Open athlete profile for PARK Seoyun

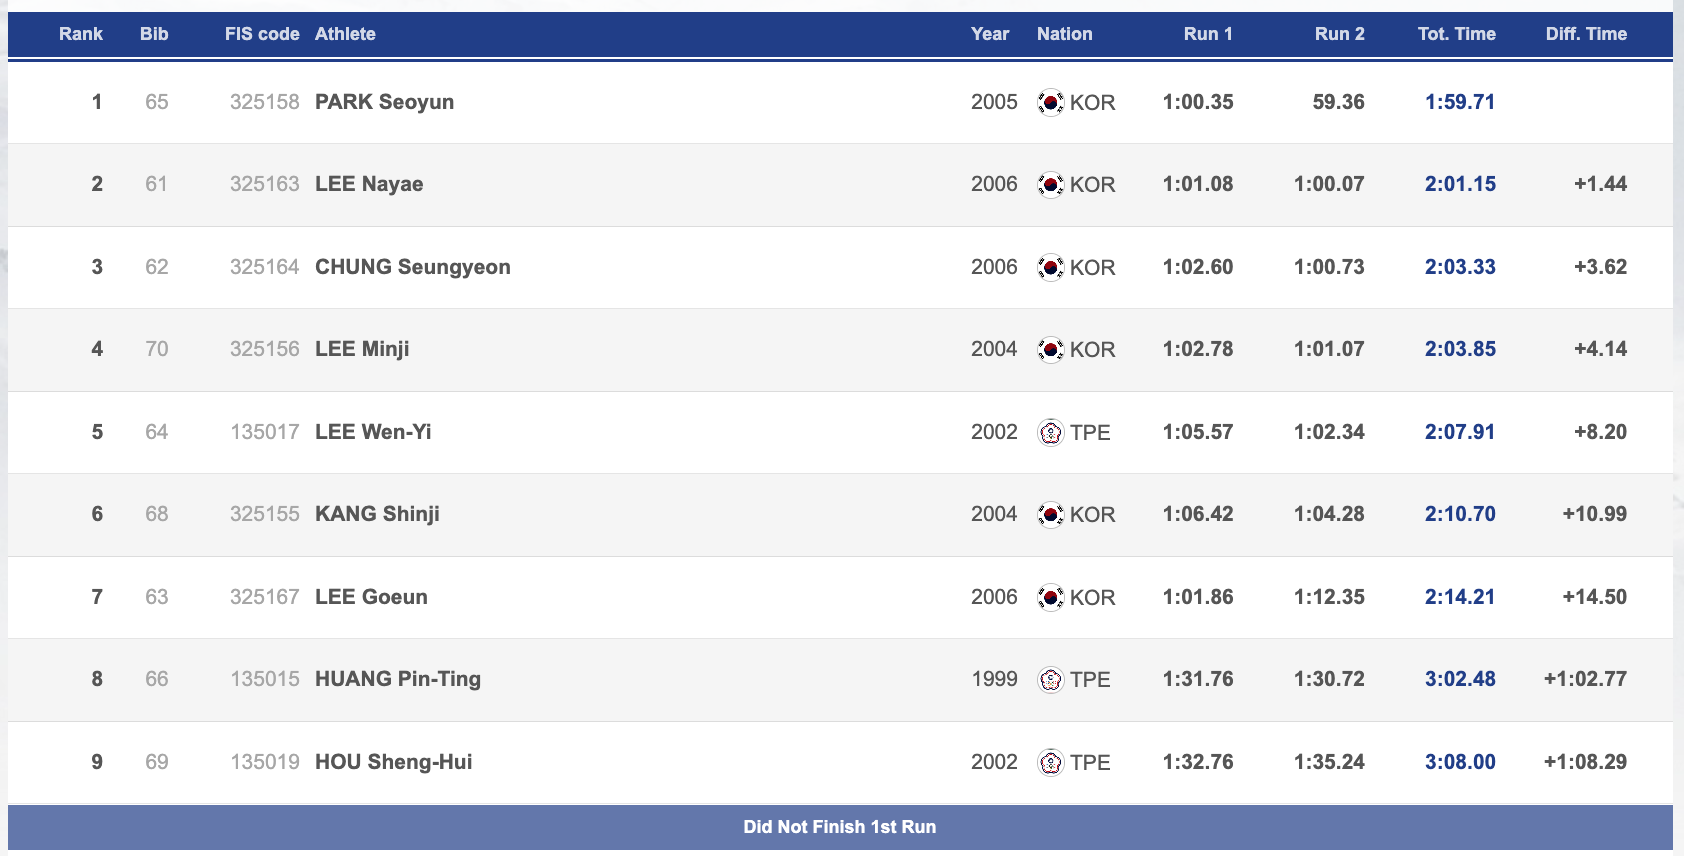(384, 102)
